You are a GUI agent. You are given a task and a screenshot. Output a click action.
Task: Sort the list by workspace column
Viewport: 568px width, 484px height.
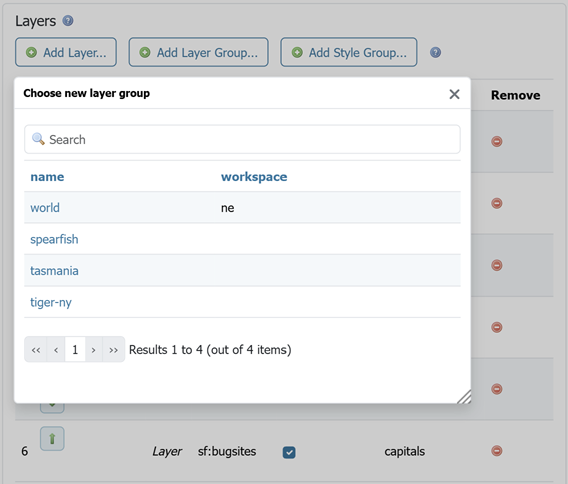click(x=254, y=177)
